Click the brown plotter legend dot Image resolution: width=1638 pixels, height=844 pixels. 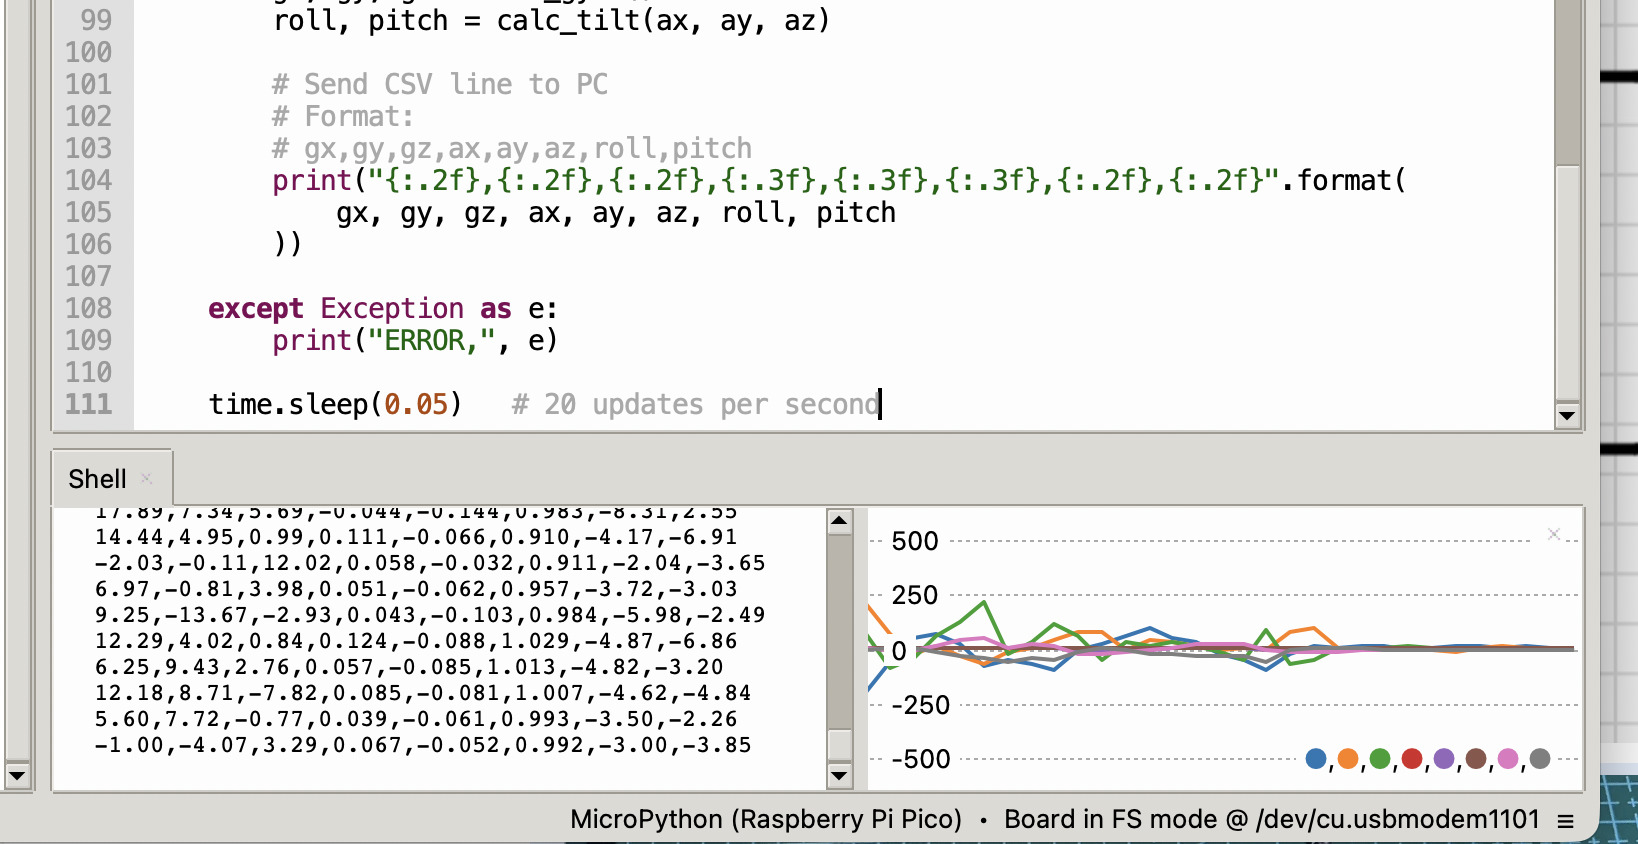[1476, 759]
